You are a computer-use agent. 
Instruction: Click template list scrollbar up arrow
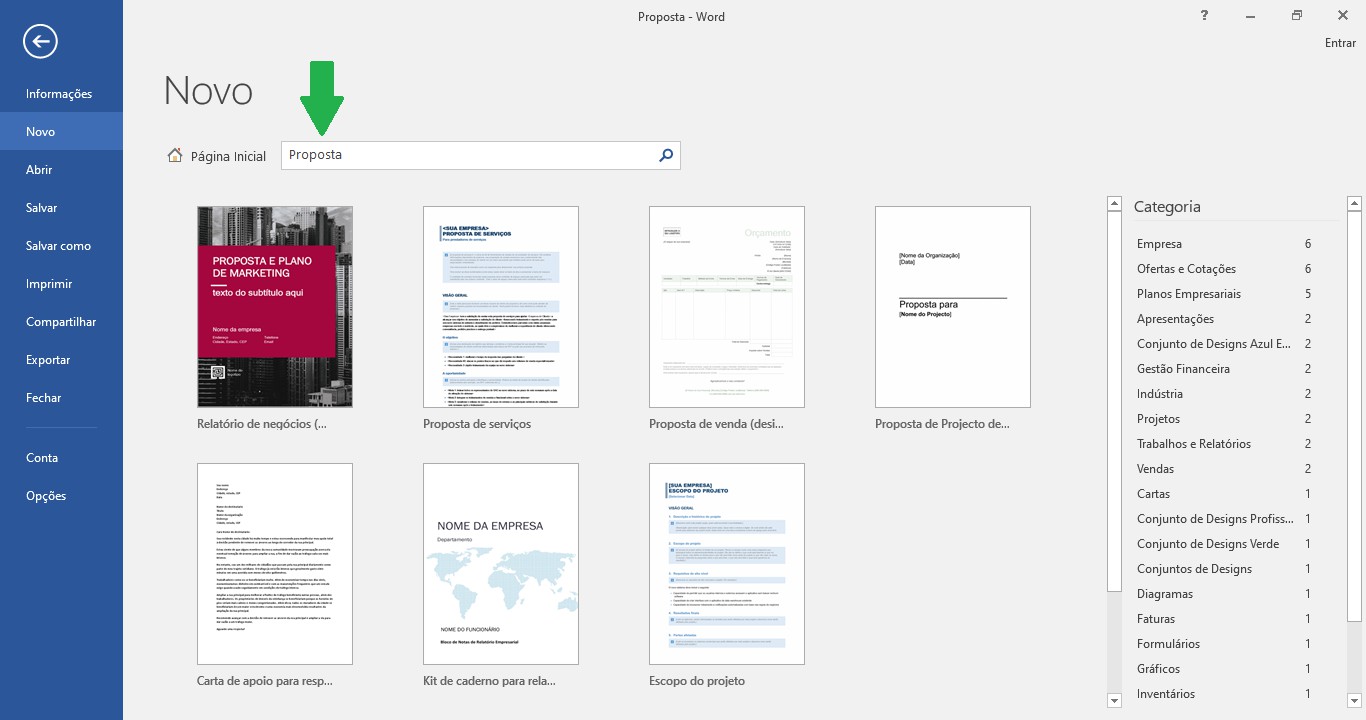coord(1115,204)
